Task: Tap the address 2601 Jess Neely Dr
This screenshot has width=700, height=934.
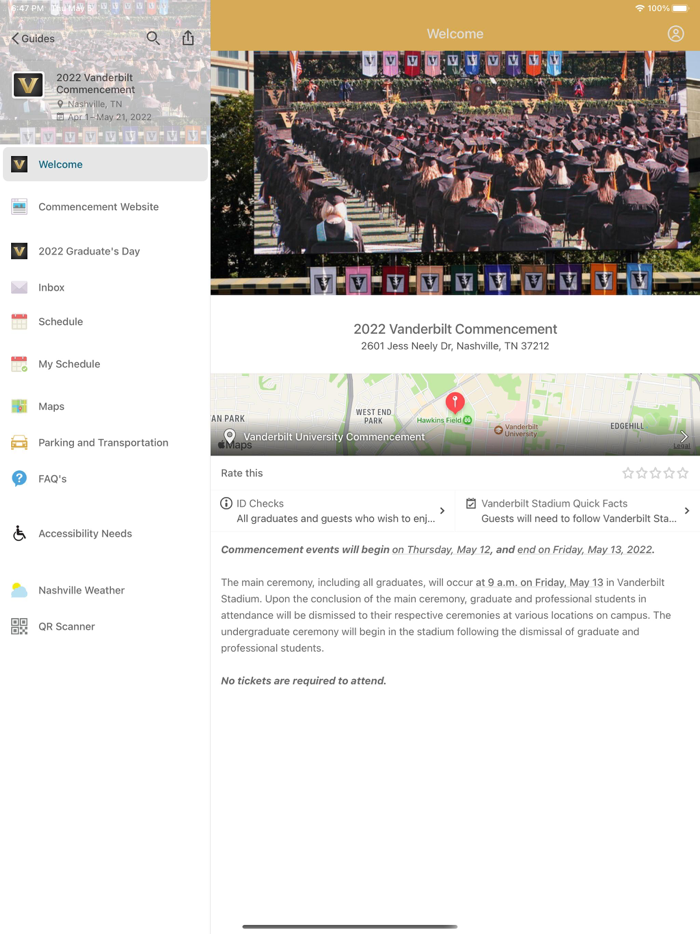Action: (455, 346)
